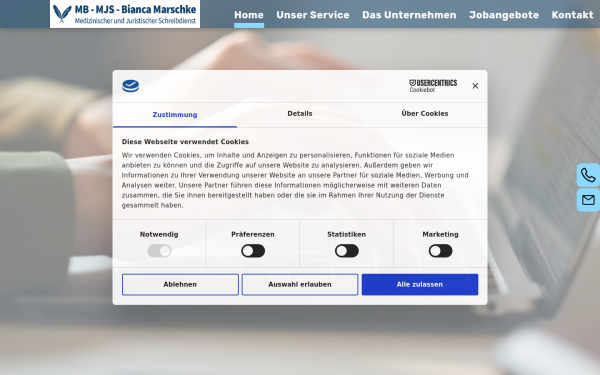This screenshot has height=375, width=600.
Task: Enable the Präferenzen cookies switch
Action: point(253,251)
